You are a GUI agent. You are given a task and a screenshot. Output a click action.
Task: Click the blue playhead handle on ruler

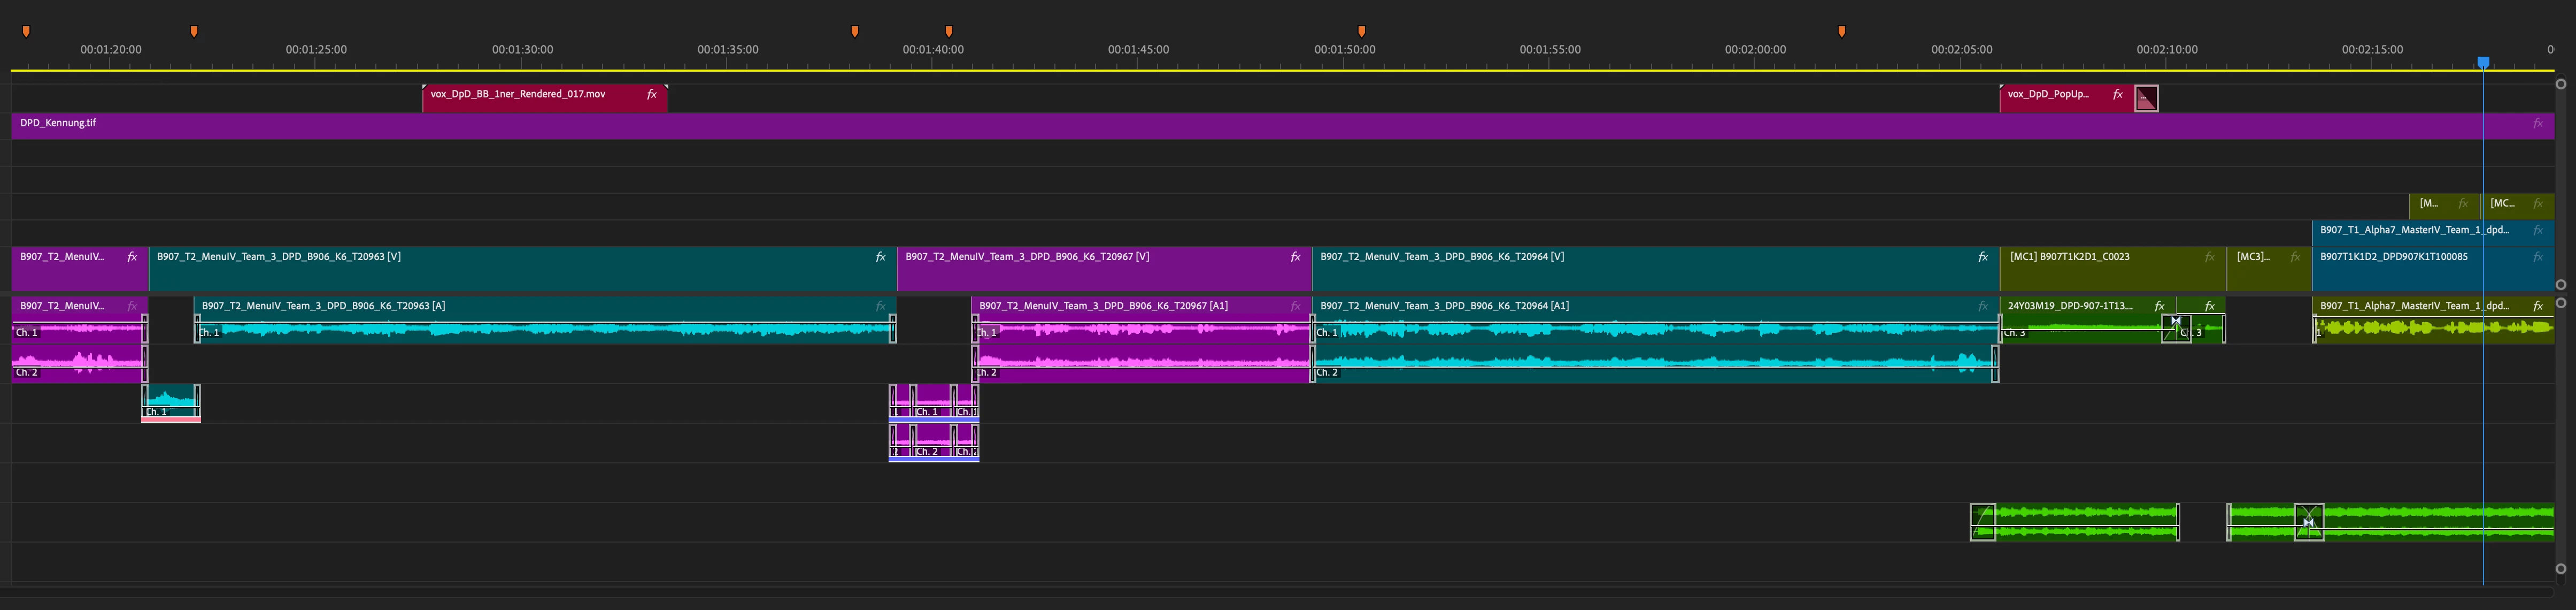pyautogui.click(x=2483, y=62)
